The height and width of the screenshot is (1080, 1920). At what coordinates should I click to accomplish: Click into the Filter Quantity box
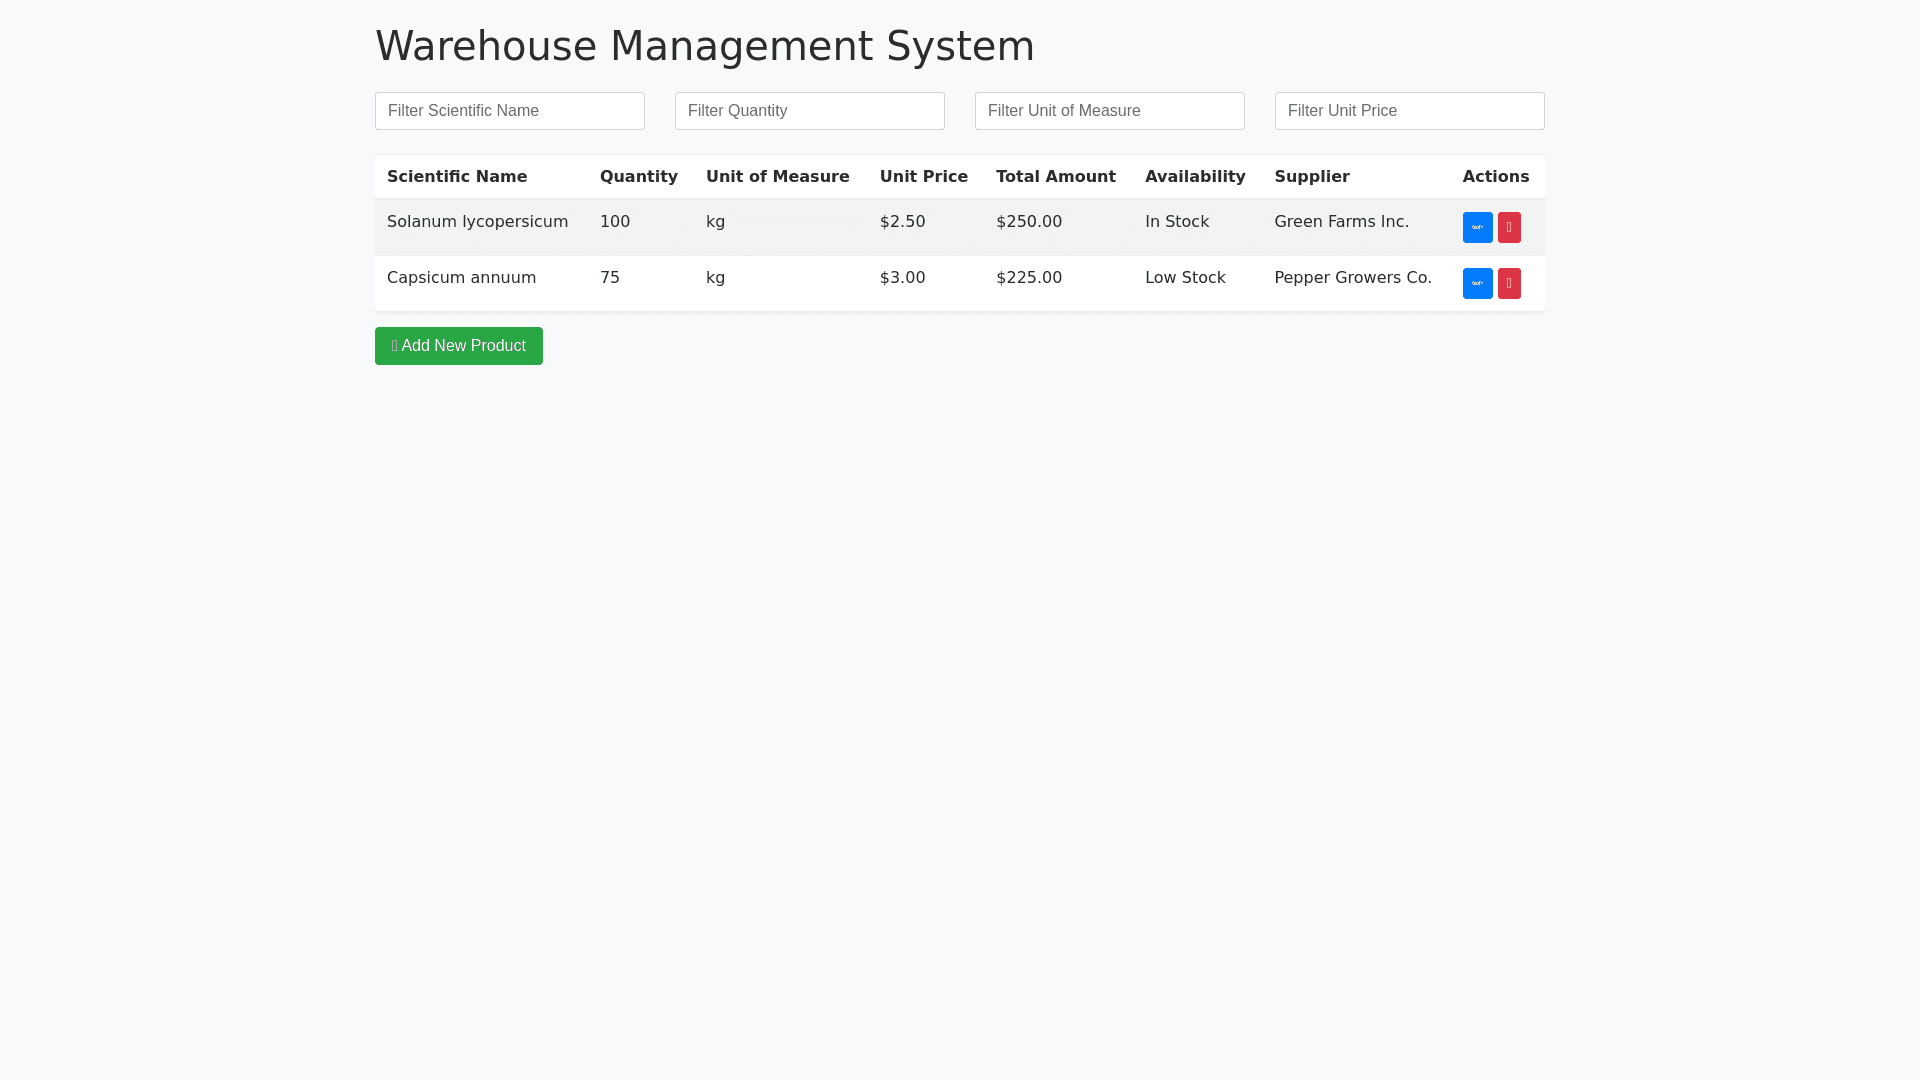pos(809,111)
